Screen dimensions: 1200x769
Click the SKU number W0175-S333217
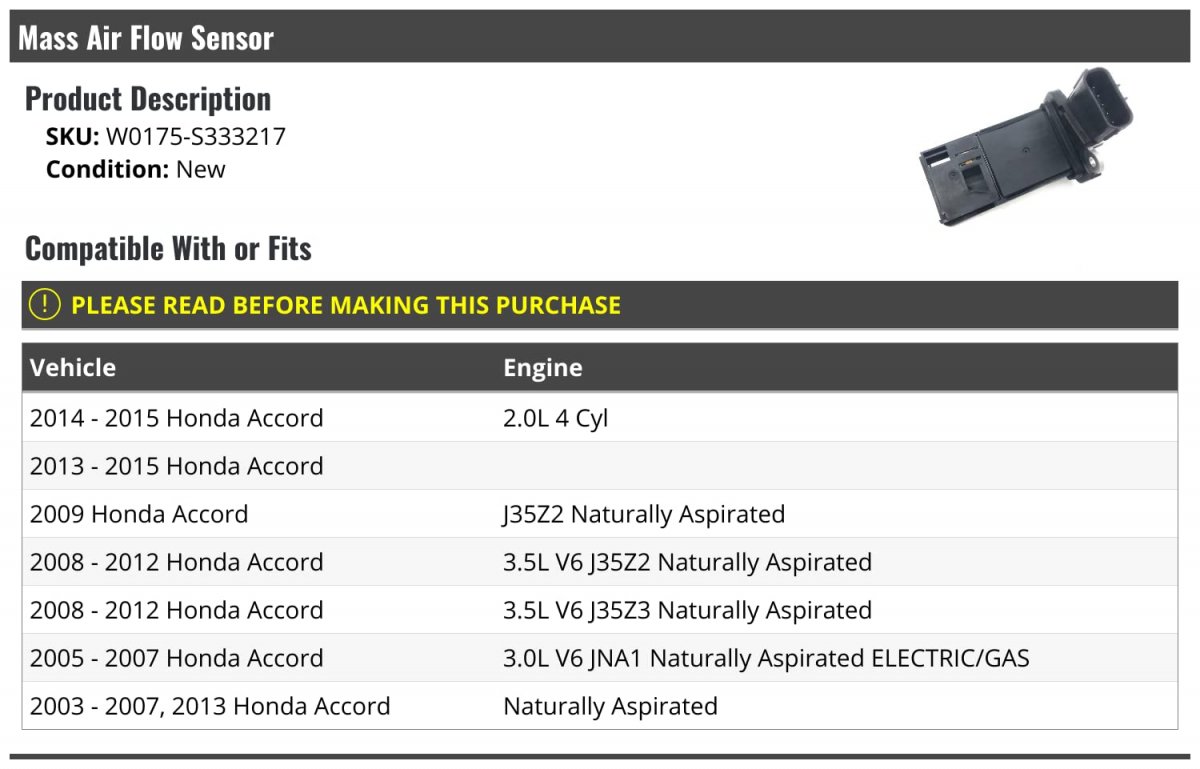click(196, 136)
